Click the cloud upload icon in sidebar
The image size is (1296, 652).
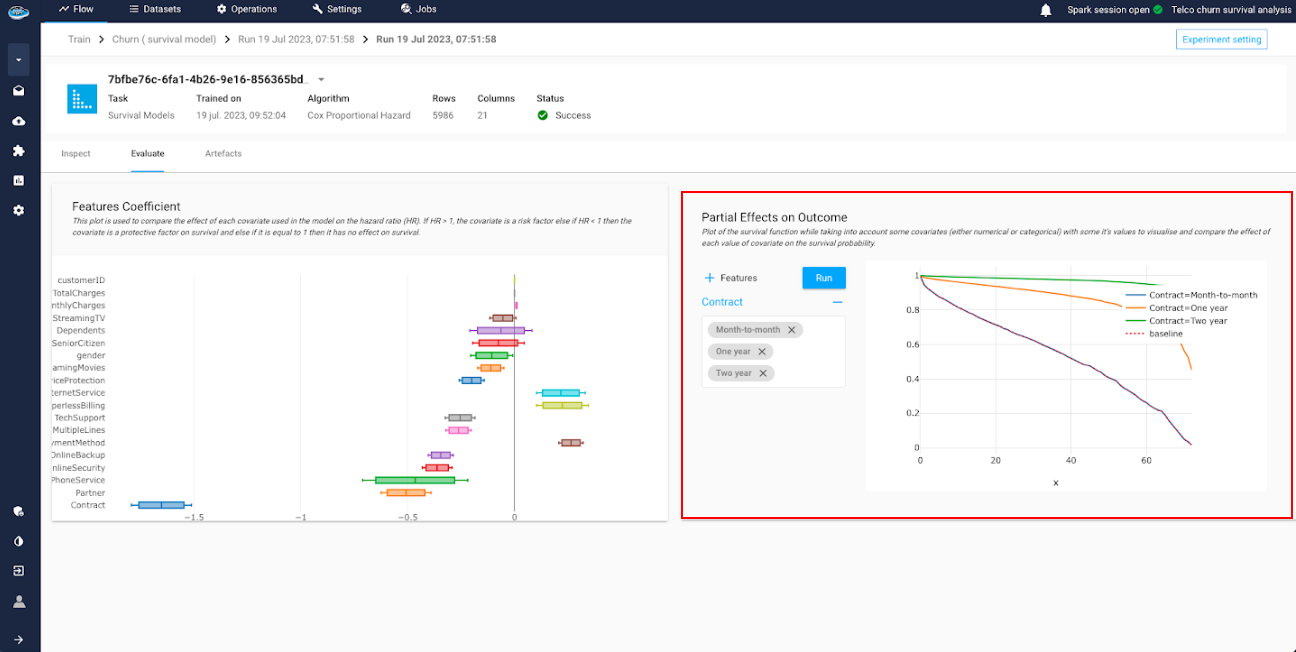click(x=18, y=121)
